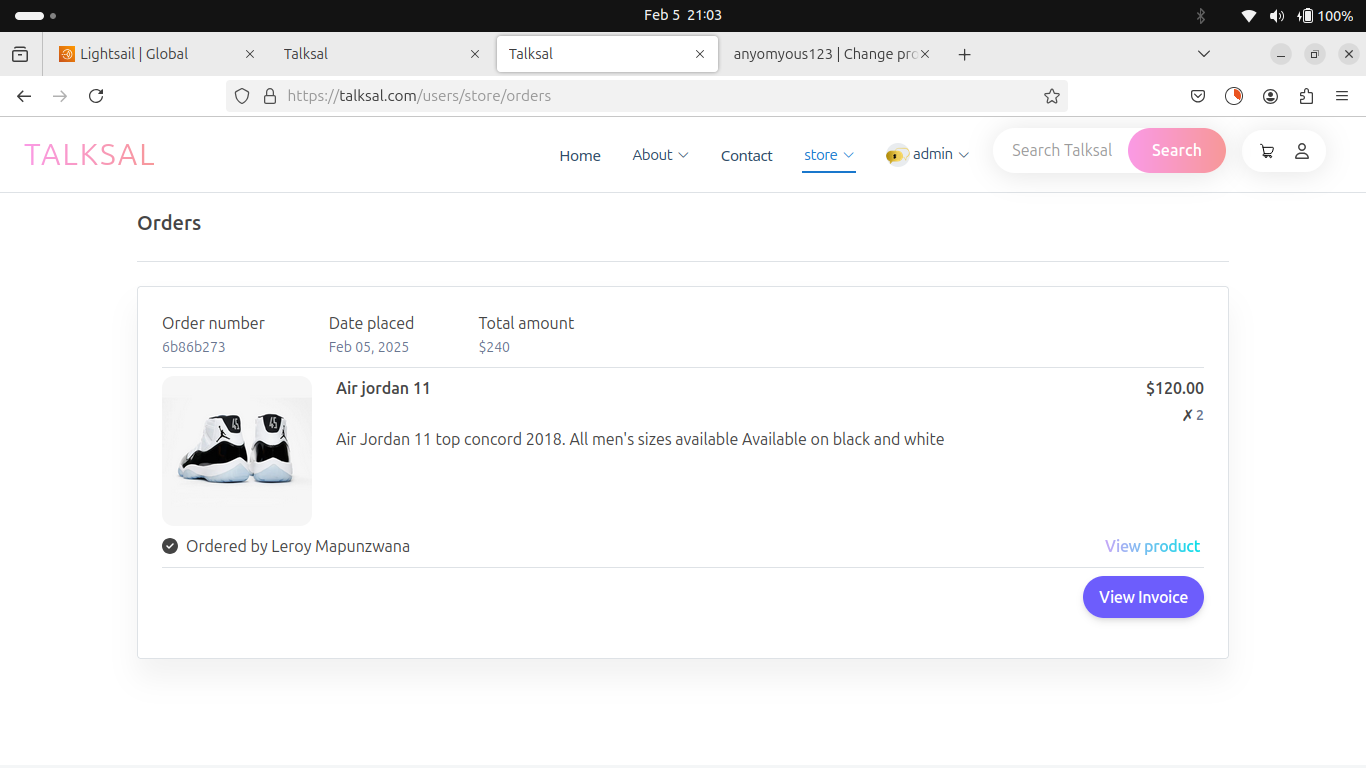Click the Activities pill in top bar
1366x768 pixels.
point(35,16)
